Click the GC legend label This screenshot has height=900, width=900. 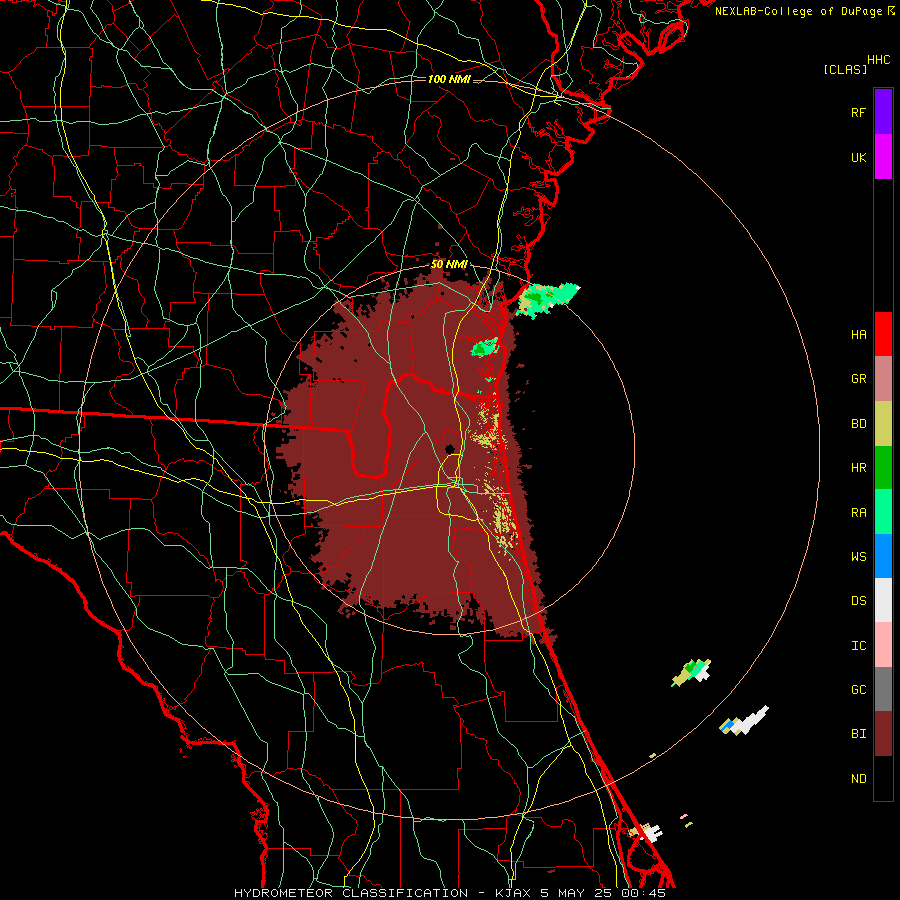858,690
